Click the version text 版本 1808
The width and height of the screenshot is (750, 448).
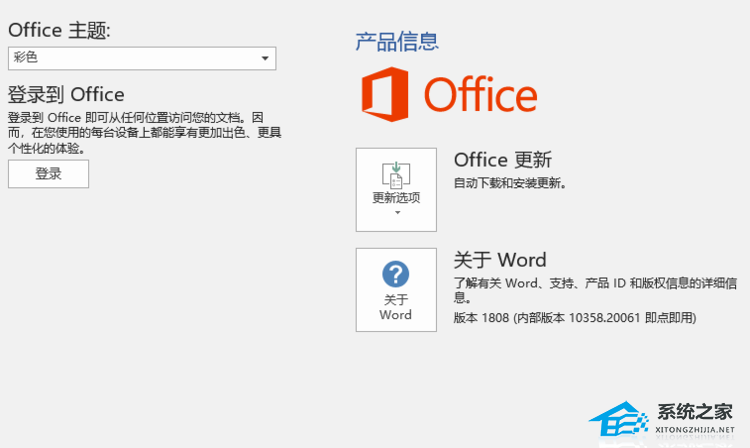coord(574,317)
